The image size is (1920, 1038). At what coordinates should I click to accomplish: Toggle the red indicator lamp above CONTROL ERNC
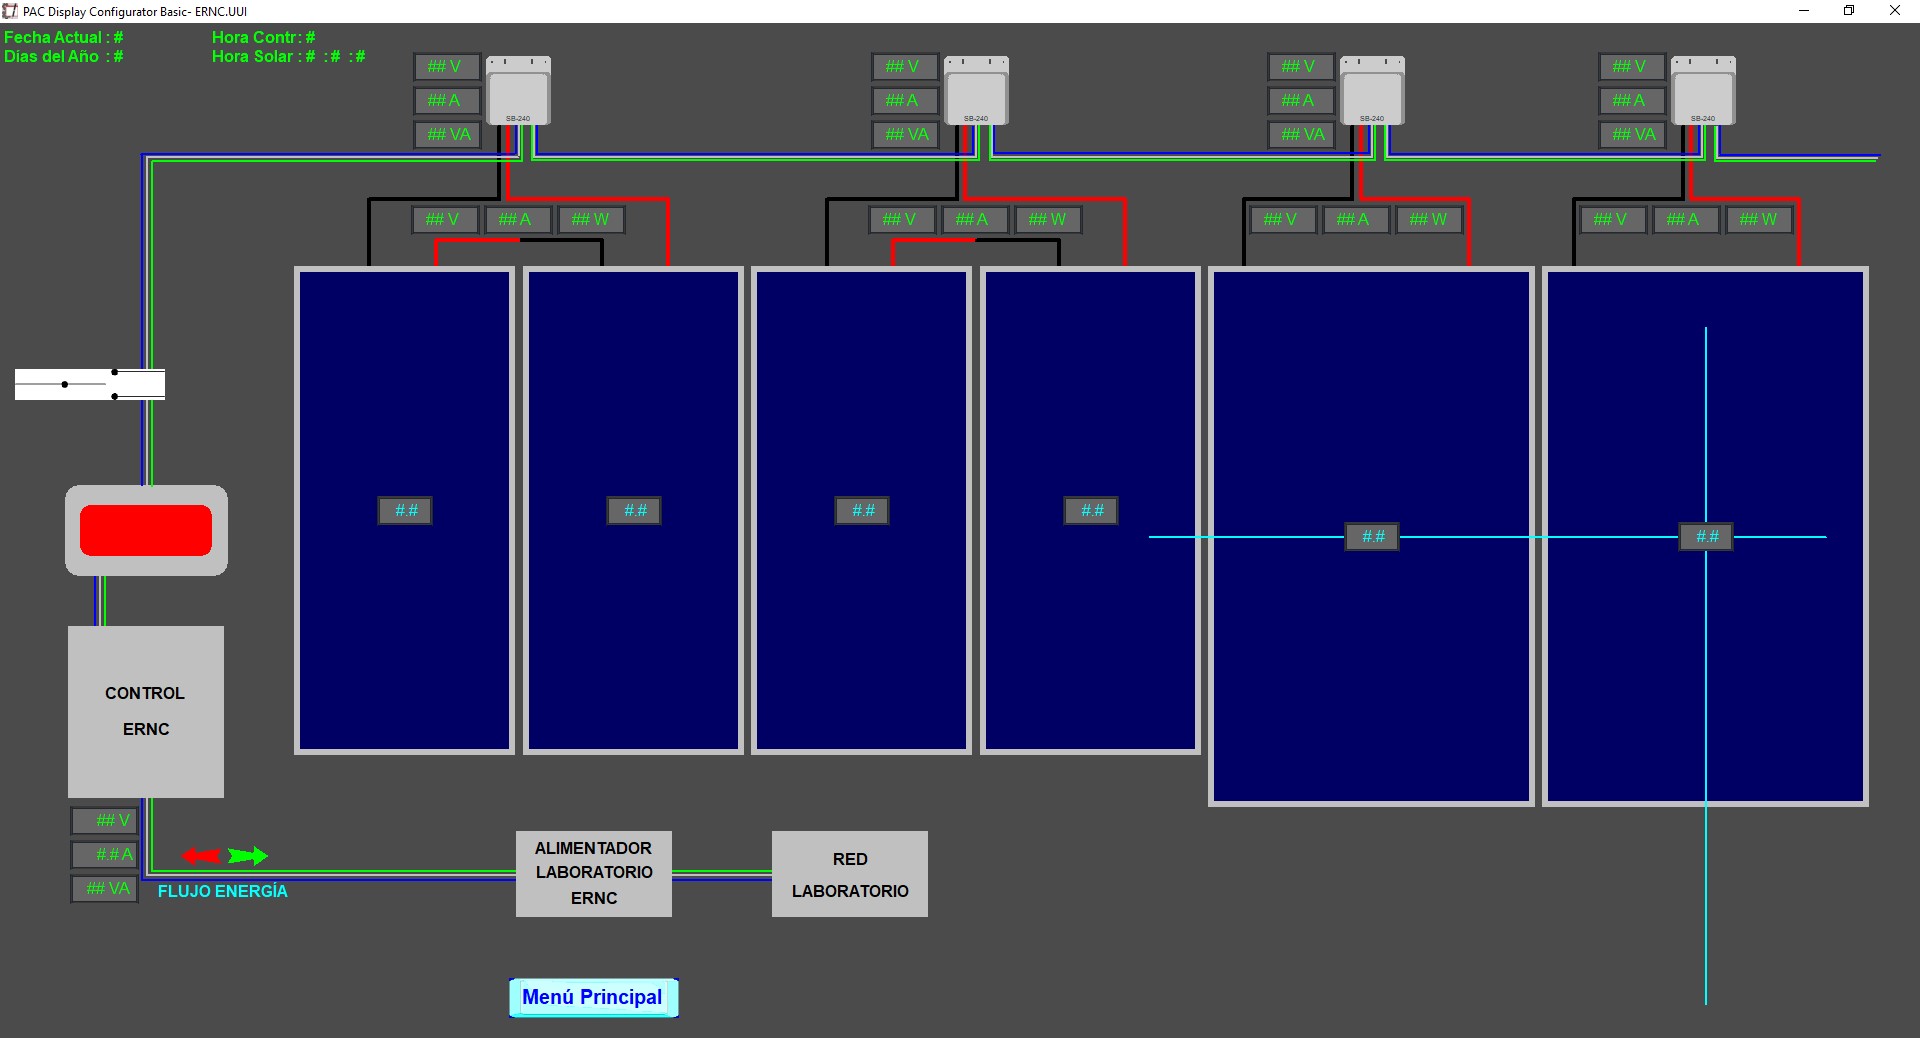point(146,530)
